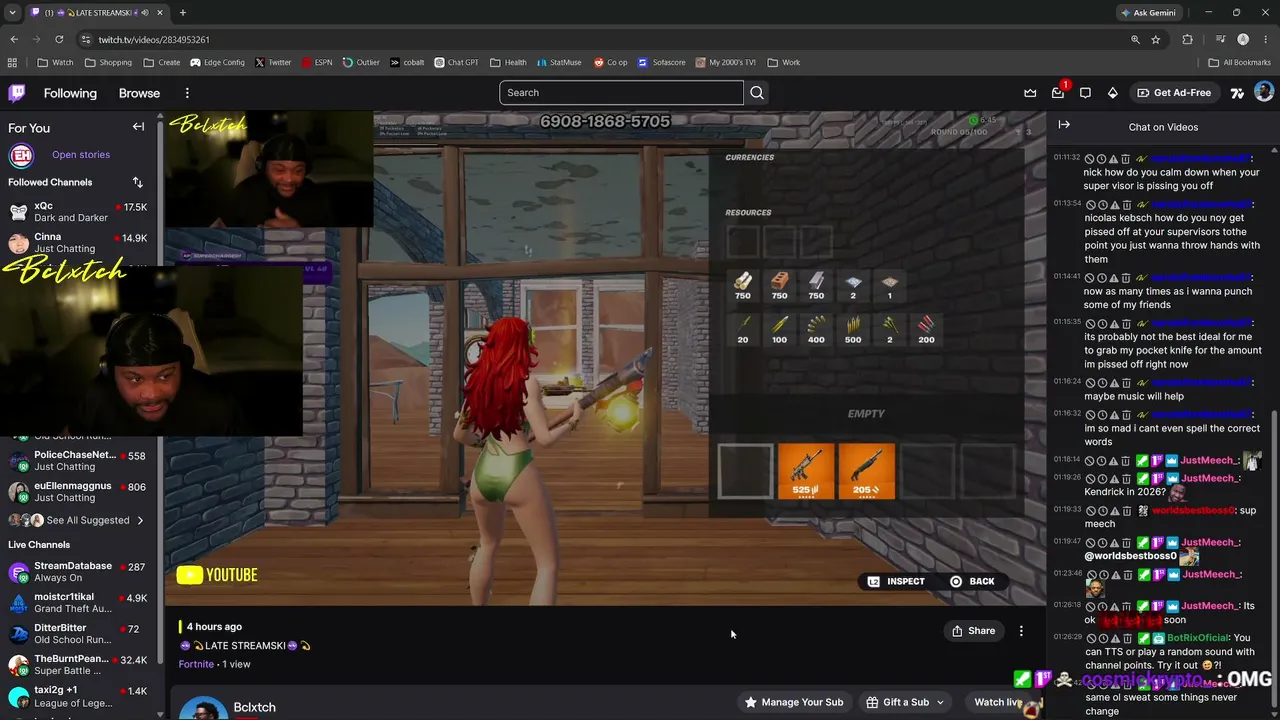View site information in the address bar
This screenshot has width=1280, height=720.
coord(86,39)
